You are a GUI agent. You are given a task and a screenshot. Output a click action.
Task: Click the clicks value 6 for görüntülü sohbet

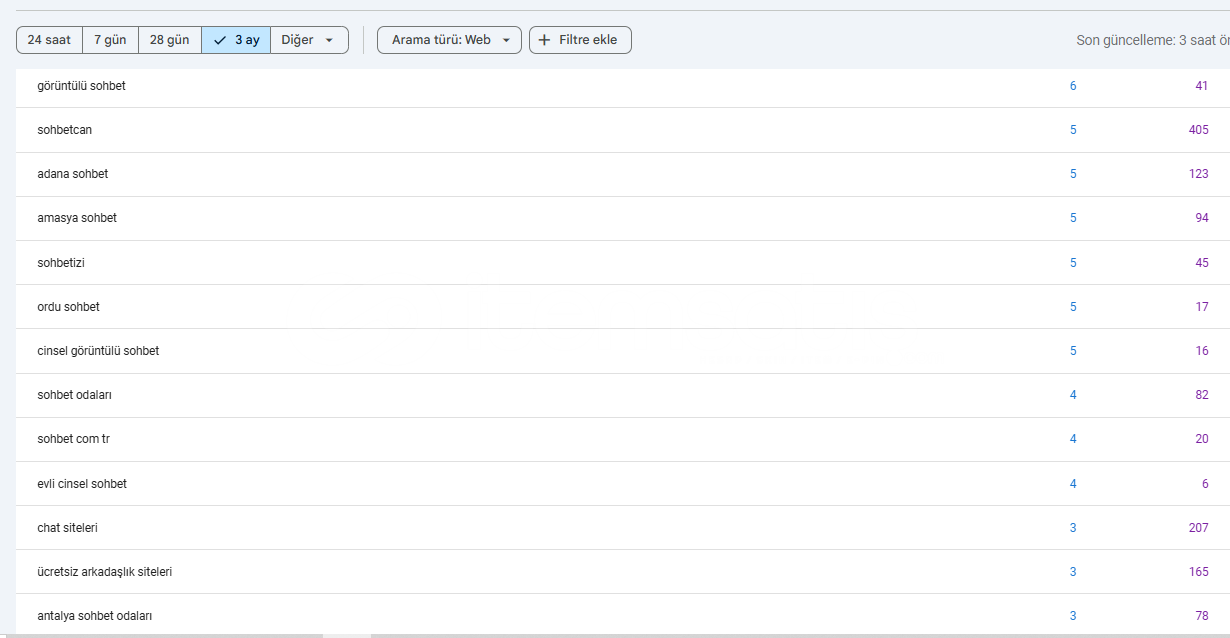pyautogui.click(x=1073, y=86)
